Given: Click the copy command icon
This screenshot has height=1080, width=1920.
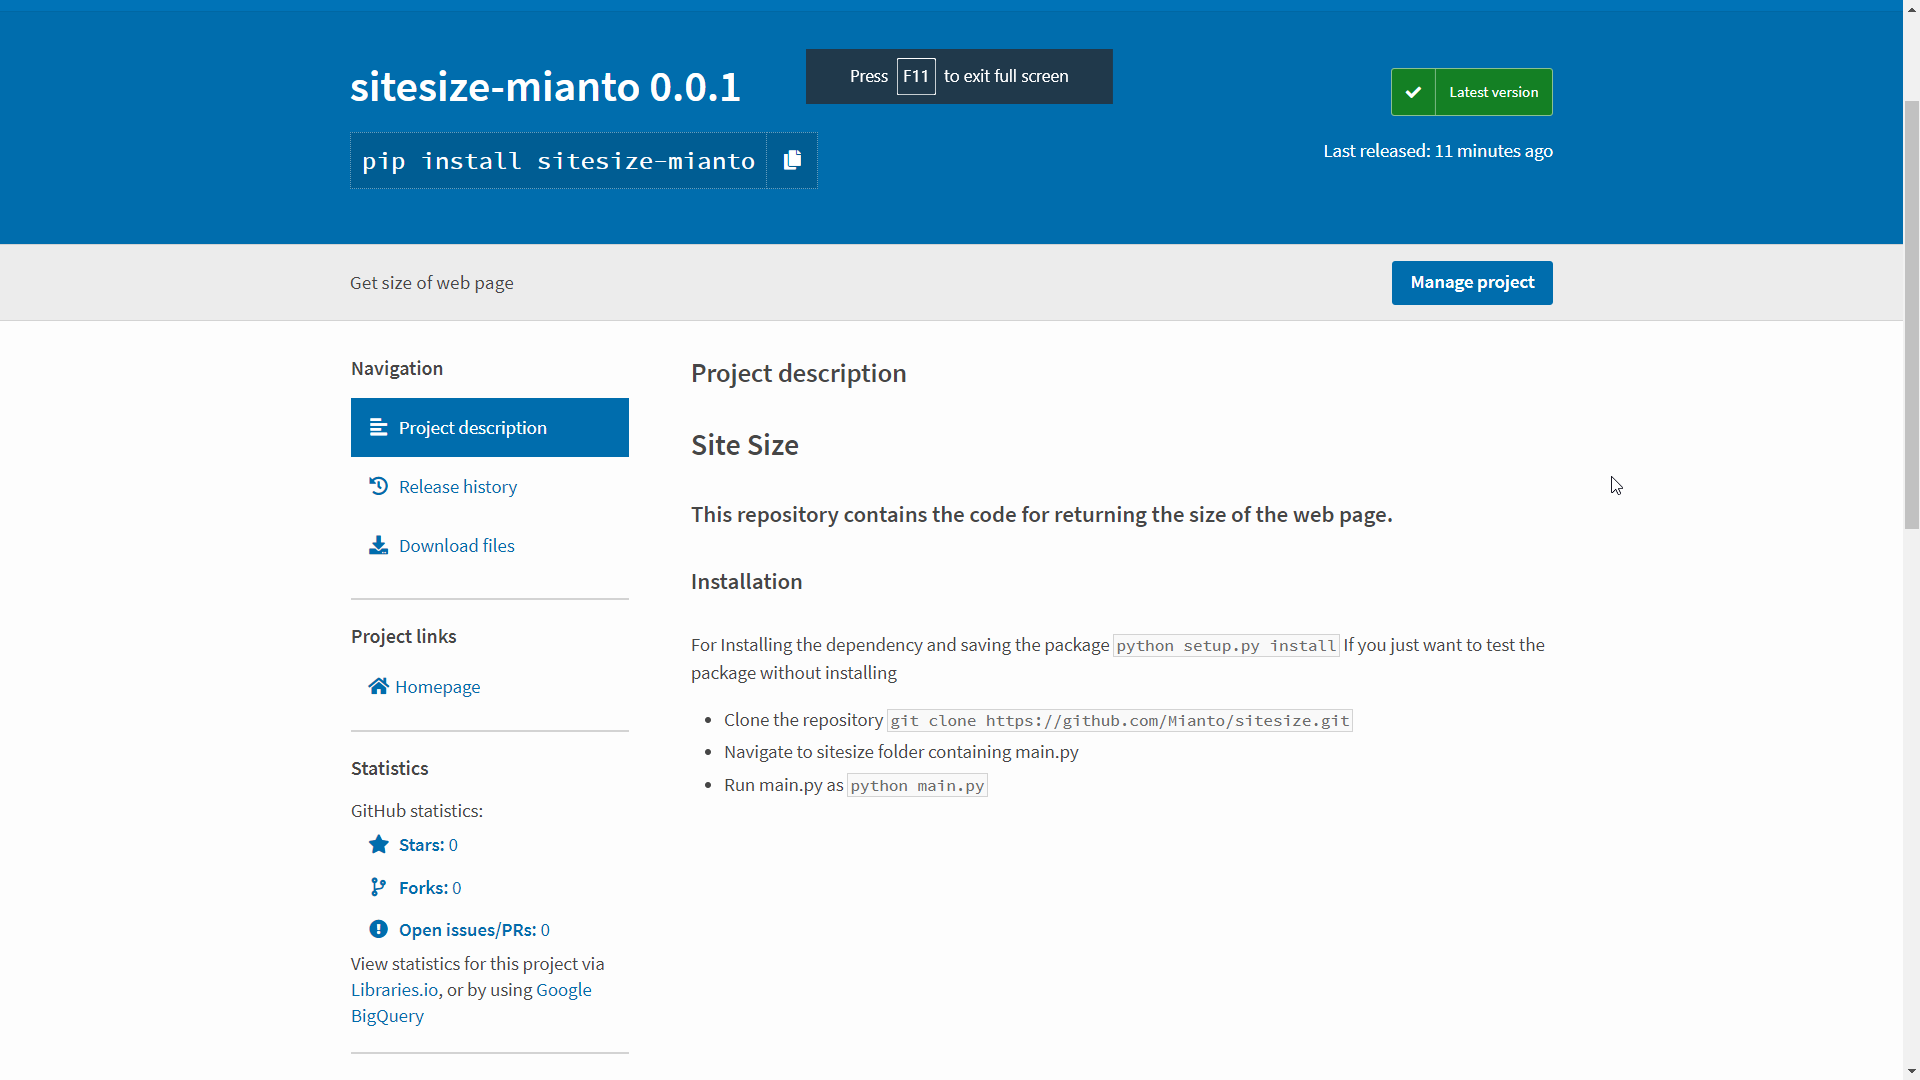Looking at the screenshot, I should click(x=791, y=160).
